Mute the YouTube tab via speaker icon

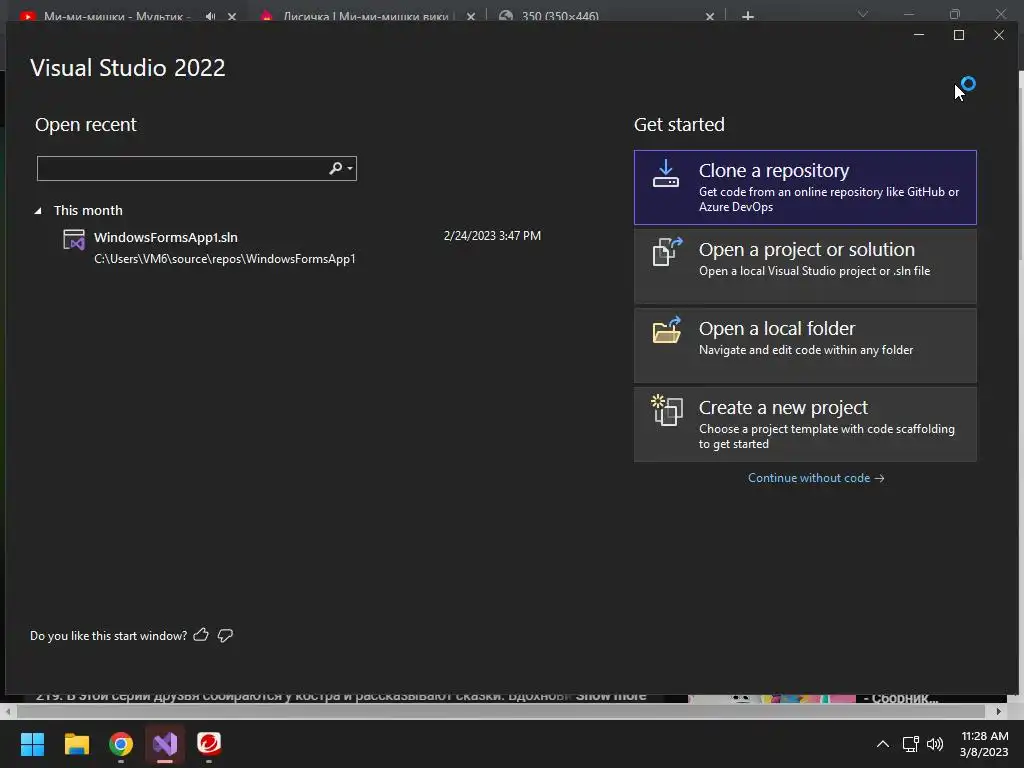click(x=210, y=16)
